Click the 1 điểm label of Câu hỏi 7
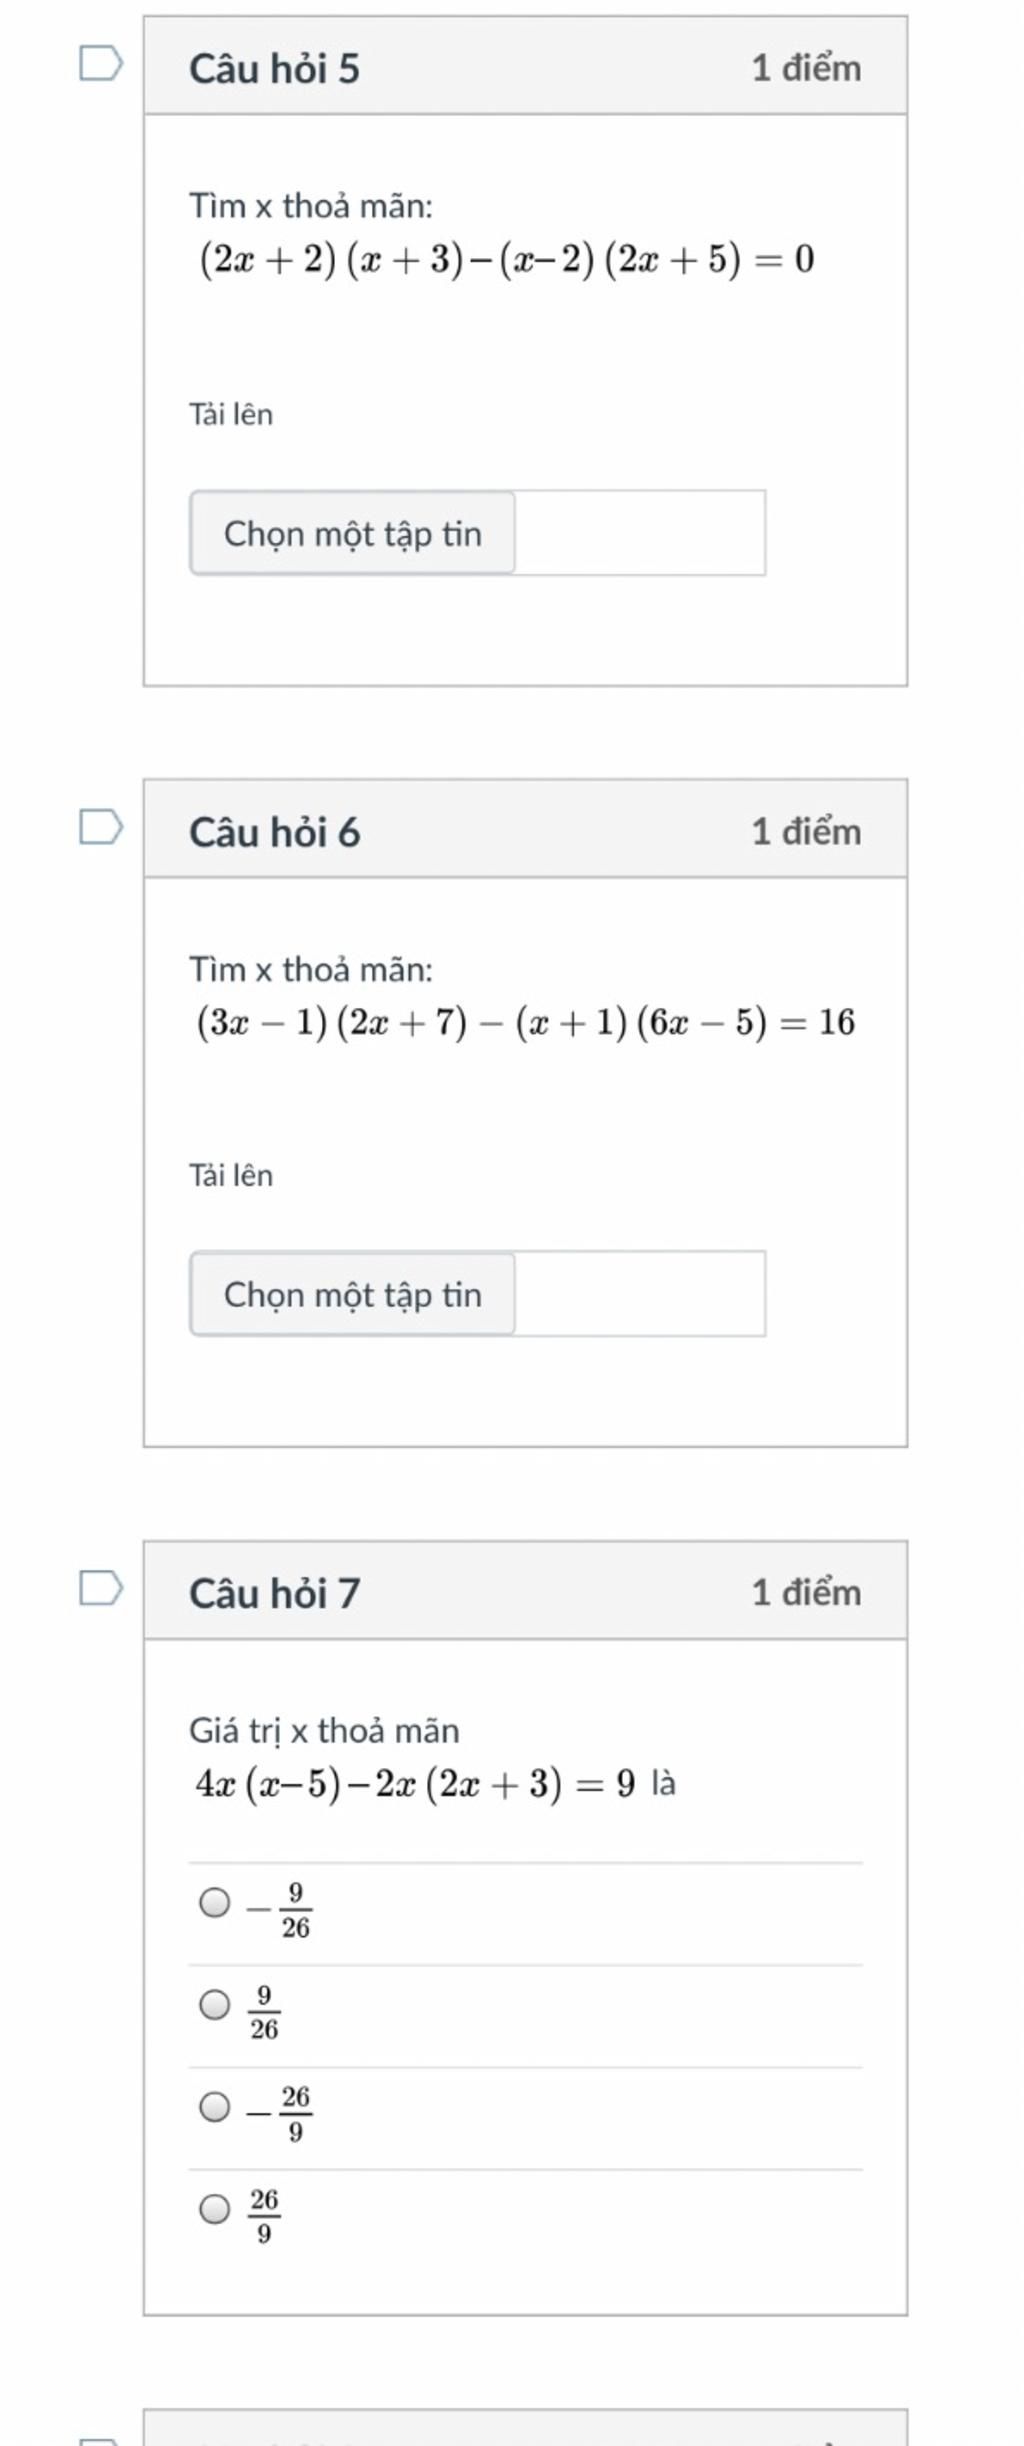1024x2446 pixels. click(806, 1592)
